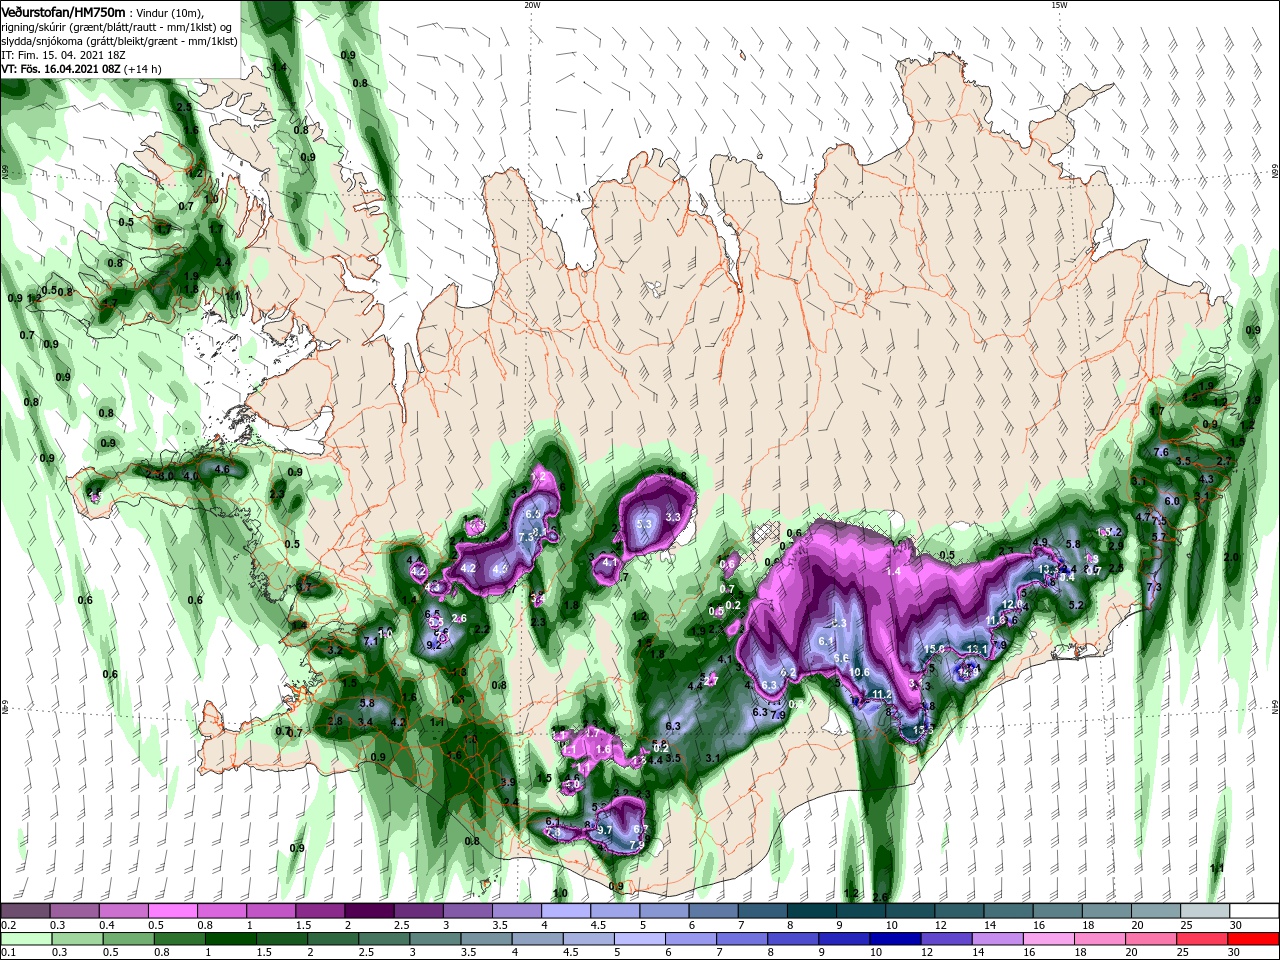Click the 7.6 value in the east
Screen dimensions: 1280x960
(x=1161, y=452)
